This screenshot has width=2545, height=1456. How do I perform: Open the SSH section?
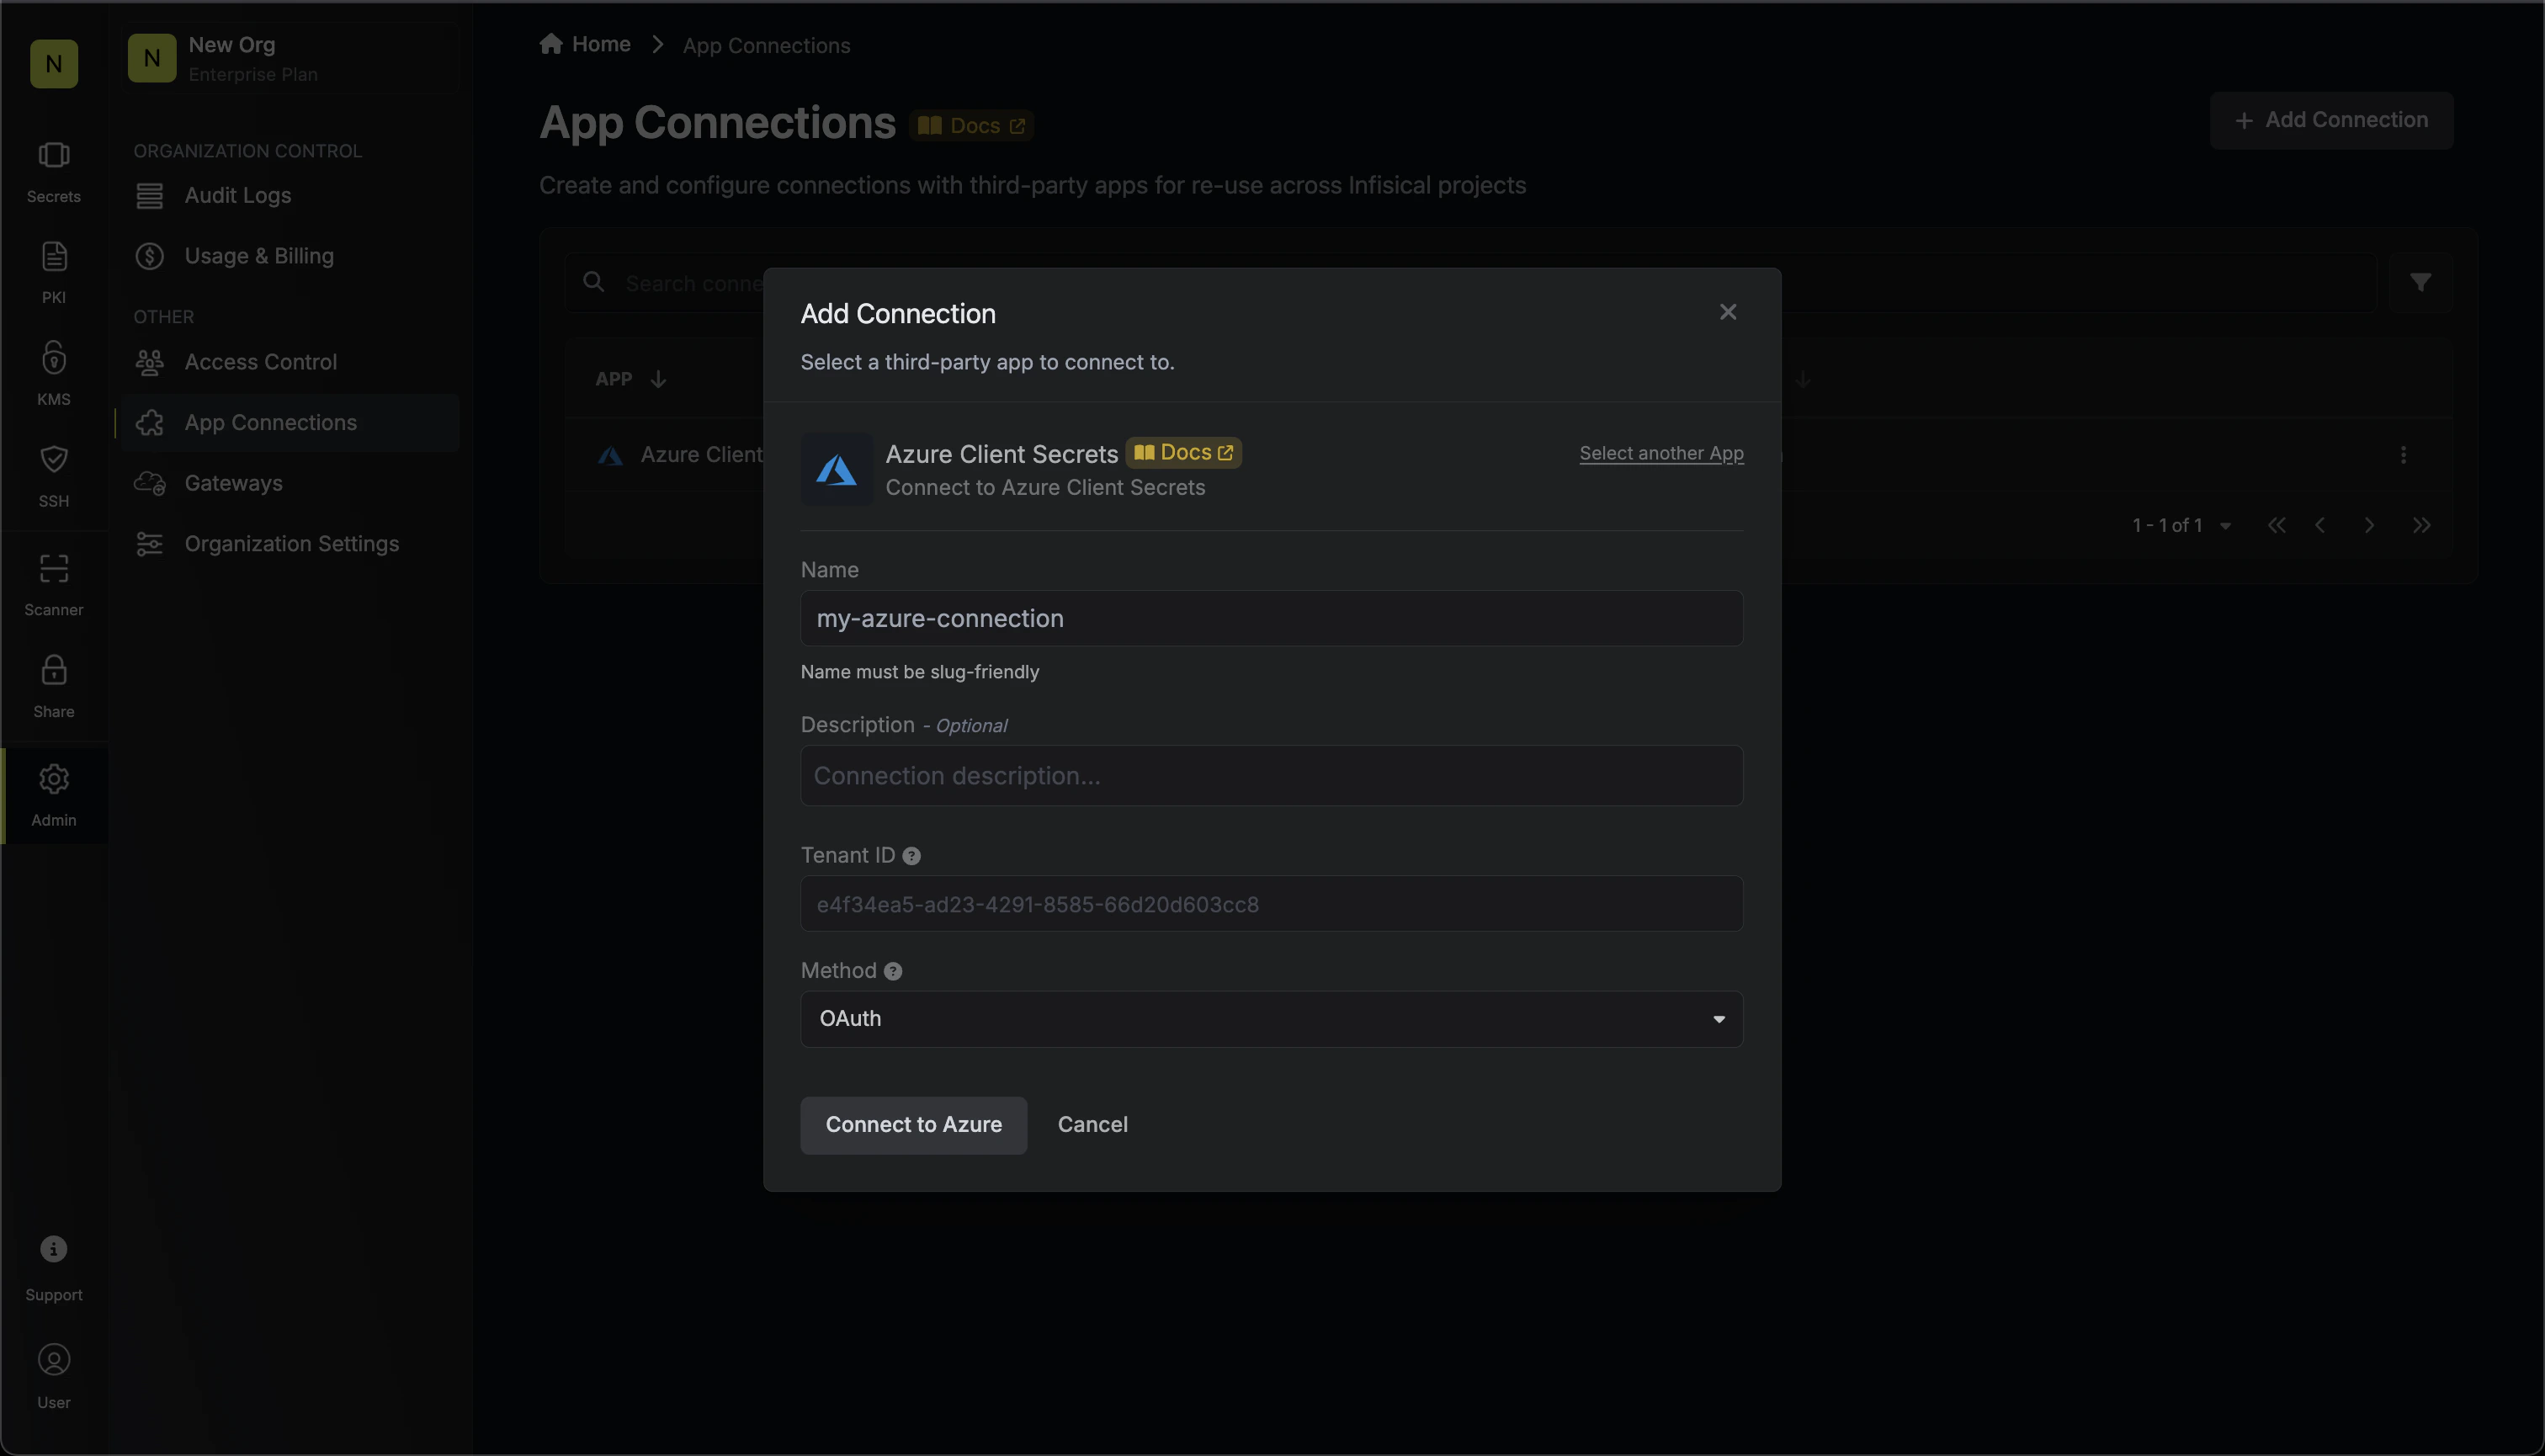click(x=54, y=476)
